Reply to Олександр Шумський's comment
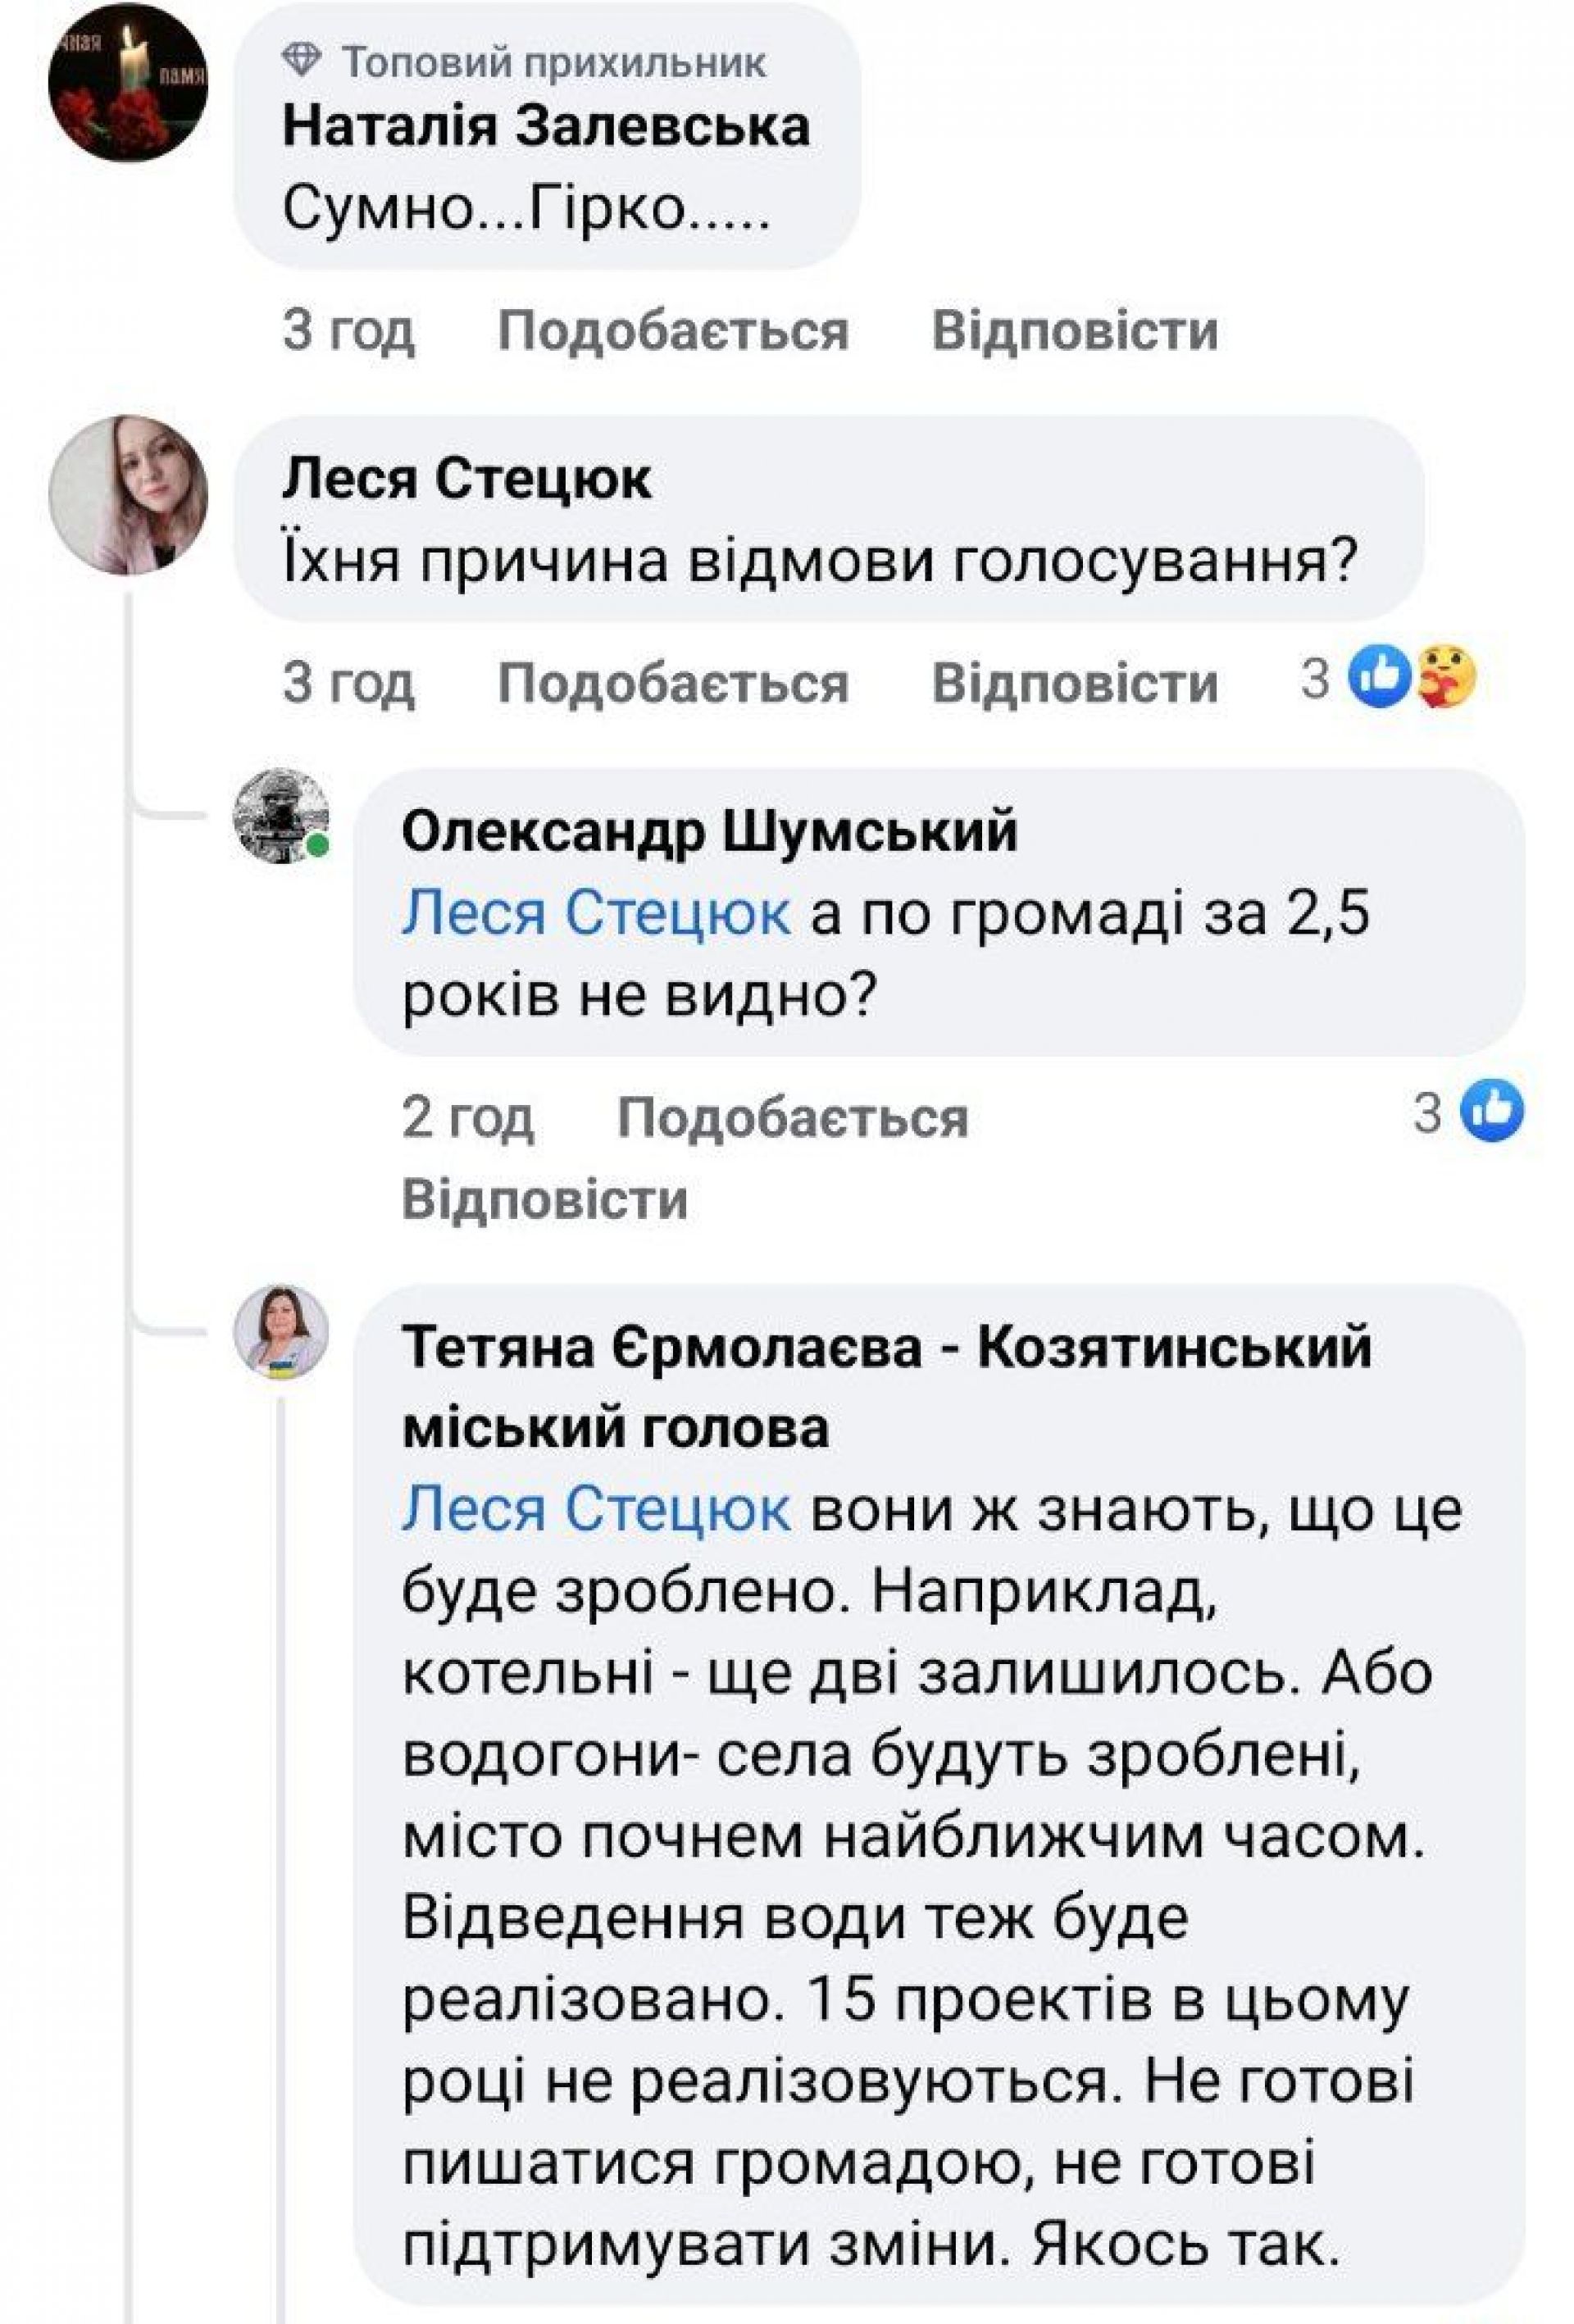This screenshot has width=1574, height=2324. tap(545, 1199)
